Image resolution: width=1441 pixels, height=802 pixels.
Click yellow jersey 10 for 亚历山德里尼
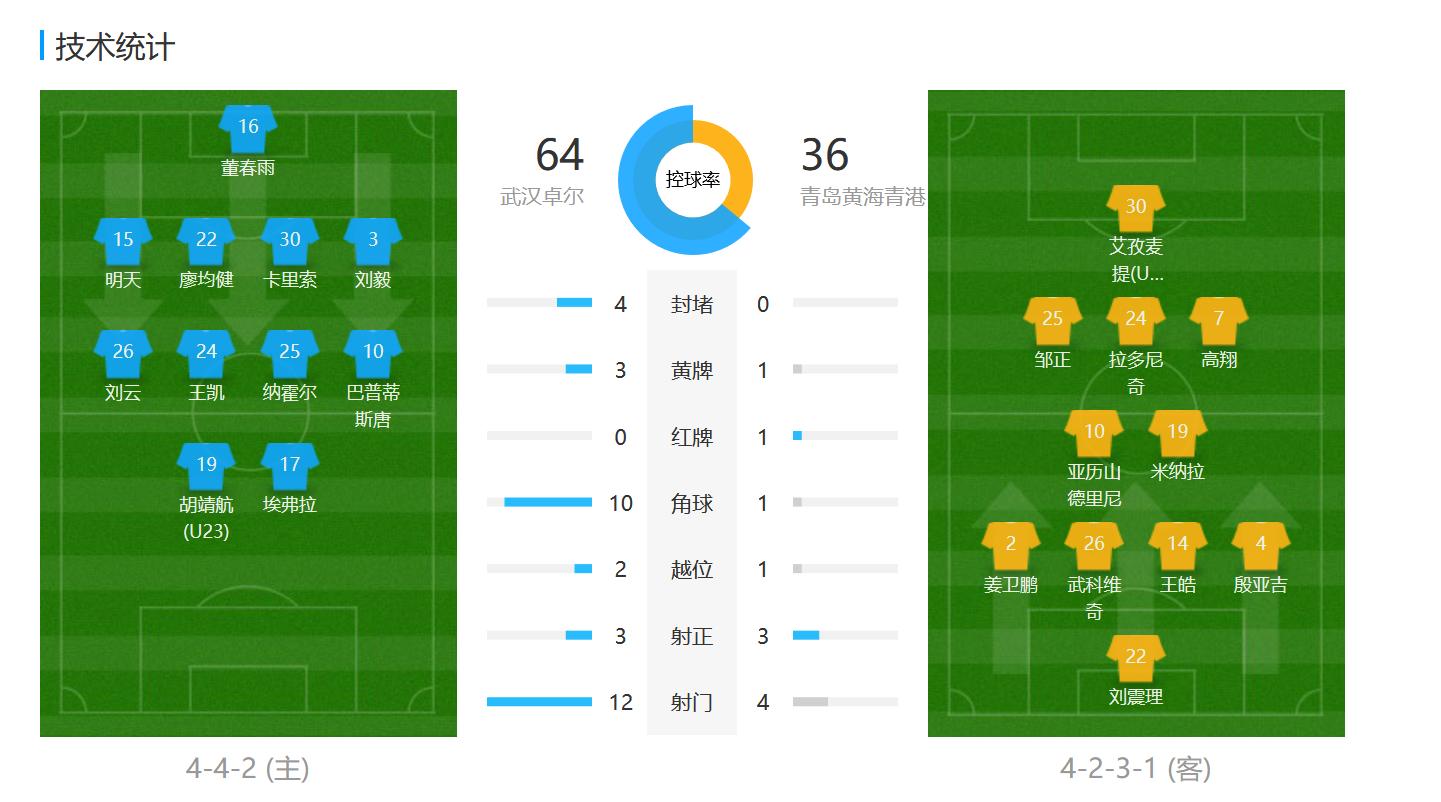coord(1094,432)
